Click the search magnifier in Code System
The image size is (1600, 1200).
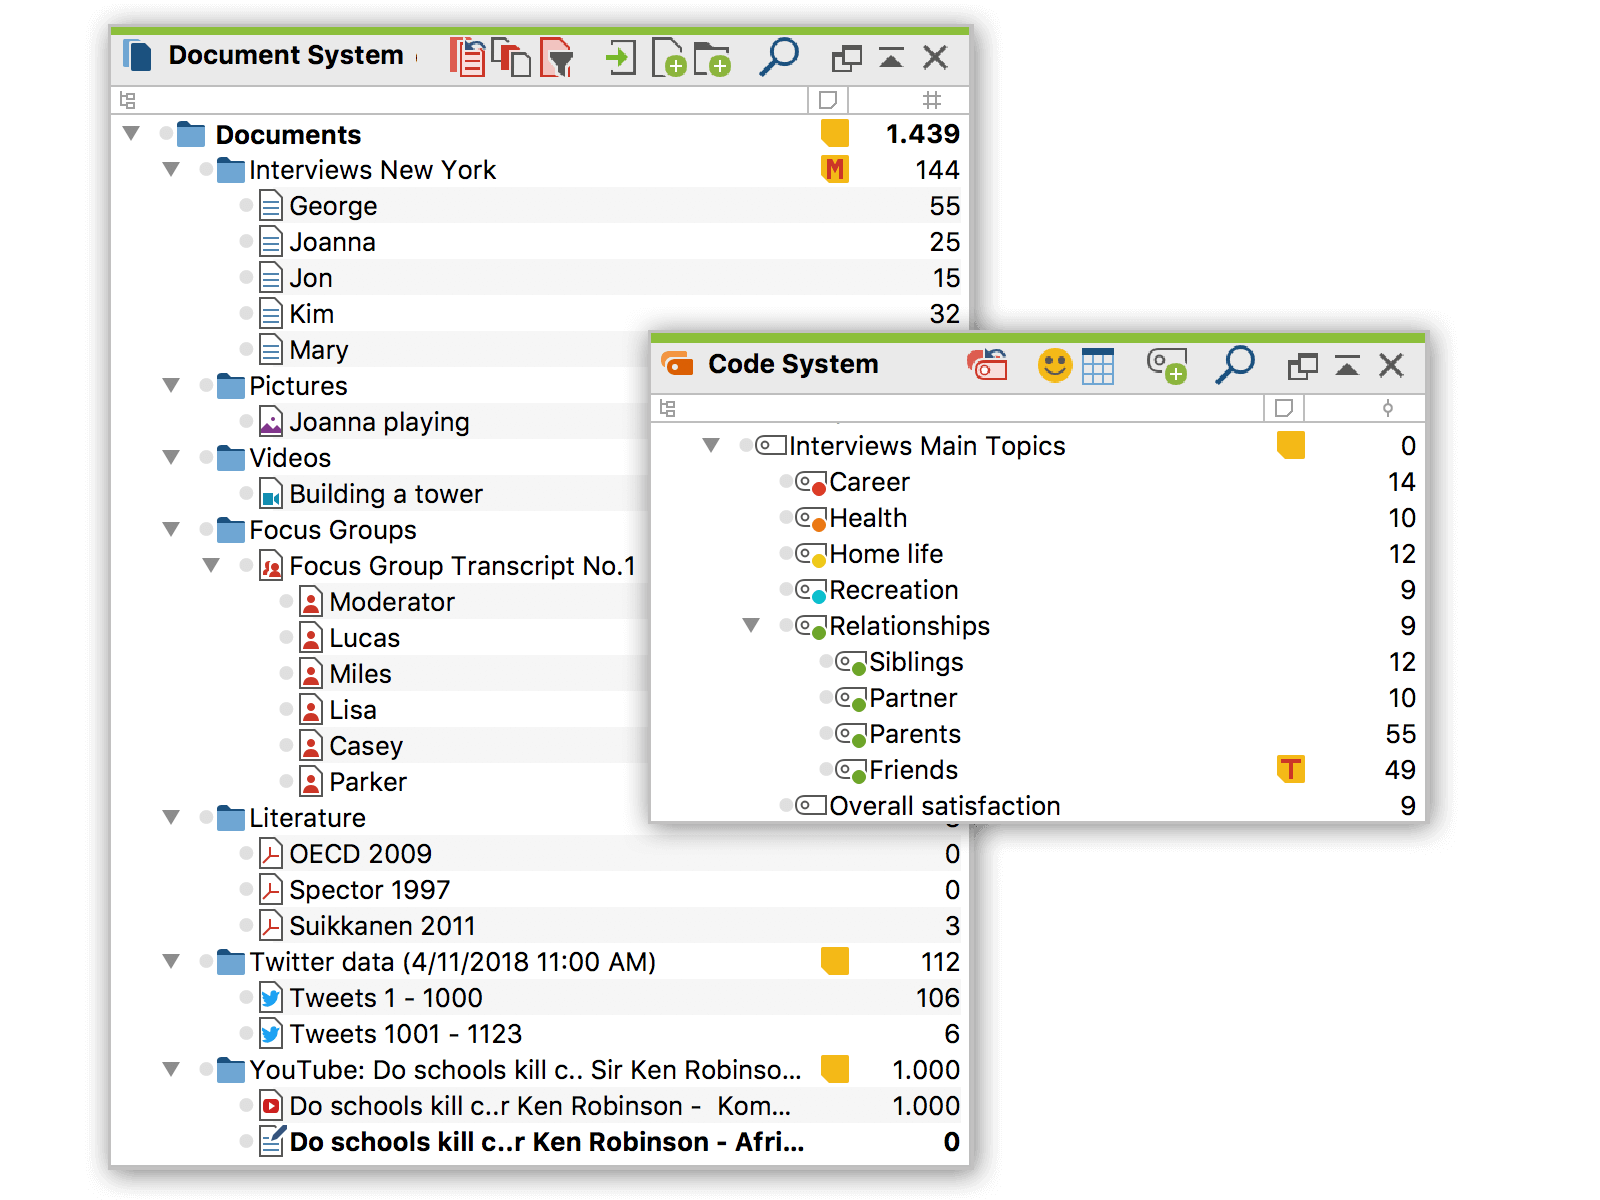[1235, 365]
